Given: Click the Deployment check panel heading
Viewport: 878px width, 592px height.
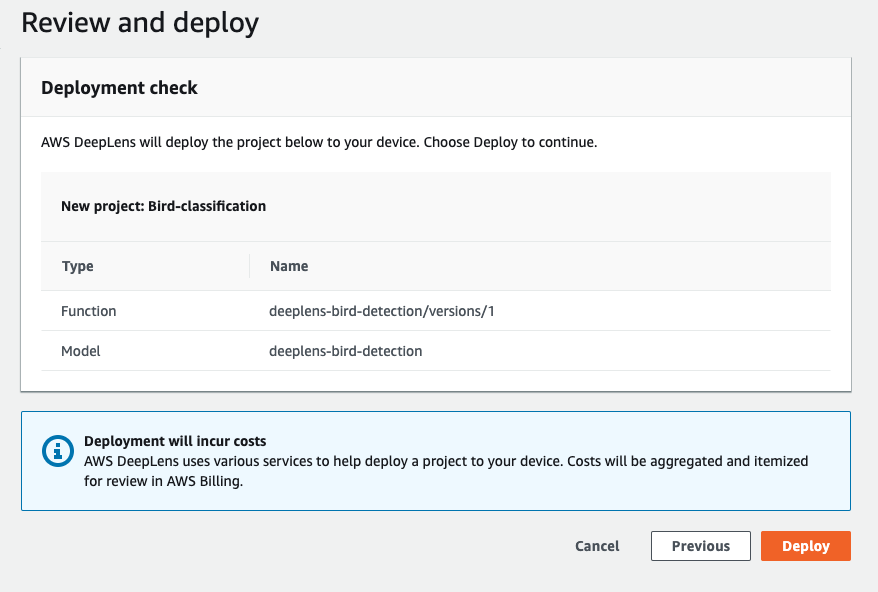Looking at the screenshot, I should 119,88.
